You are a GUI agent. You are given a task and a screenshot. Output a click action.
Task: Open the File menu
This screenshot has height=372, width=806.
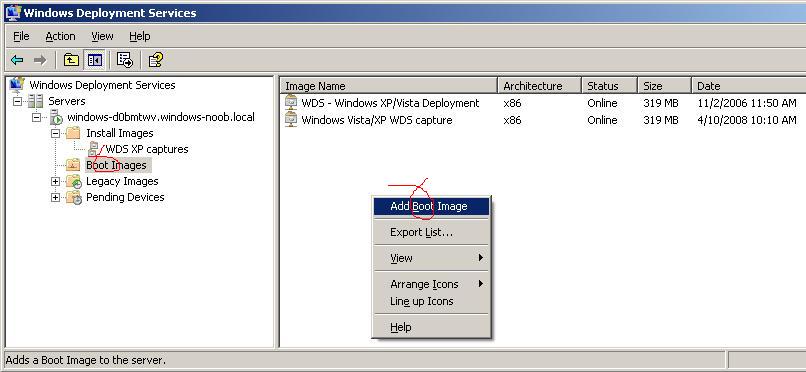[x=21, y=36]
